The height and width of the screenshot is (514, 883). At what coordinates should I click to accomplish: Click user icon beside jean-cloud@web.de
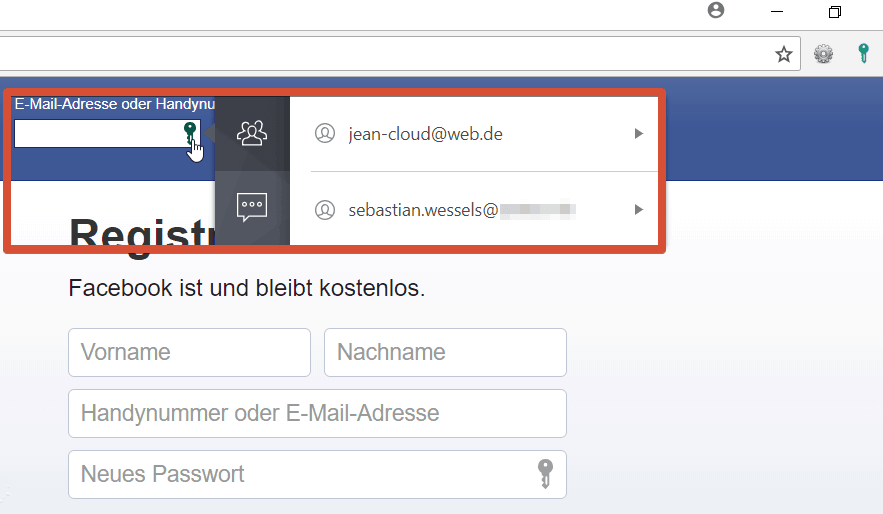pyautogui.click(x=325, y=133)
